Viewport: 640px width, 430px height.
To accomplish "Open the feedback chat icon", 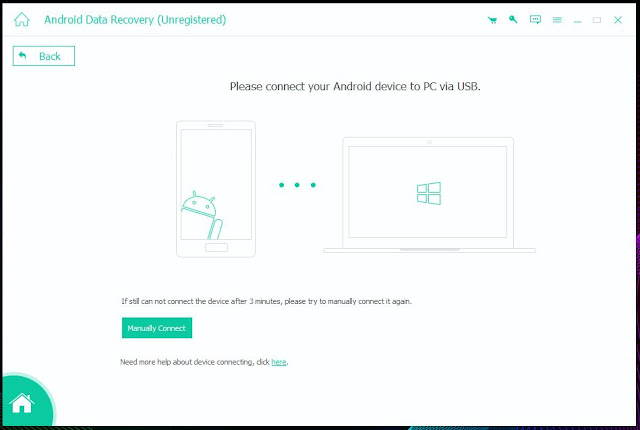I will coord(536,20).
